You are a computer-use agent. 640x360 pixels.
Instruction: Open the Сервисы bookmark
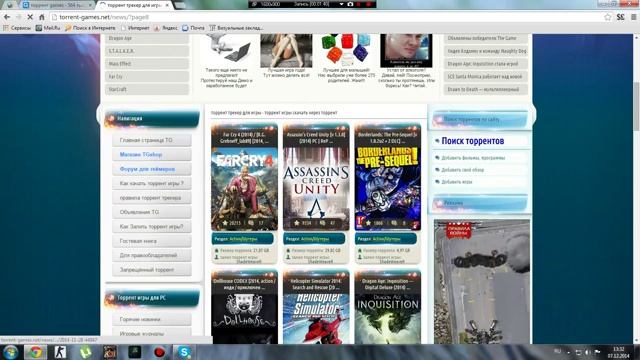click(17, 28)
